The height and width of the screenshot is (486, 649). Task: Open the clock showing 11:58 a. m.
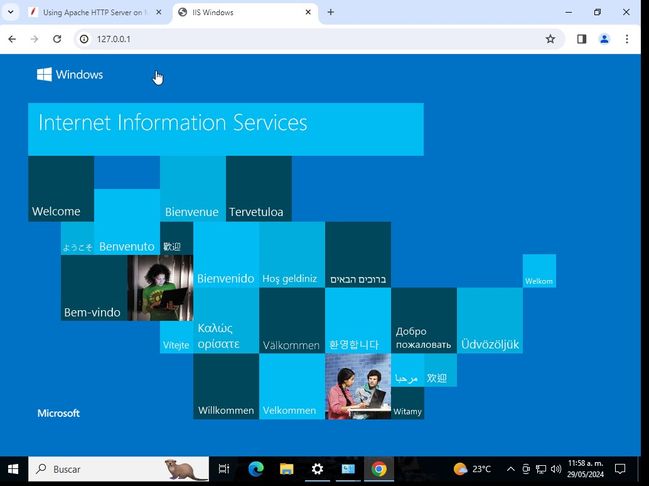coord(585,469)
